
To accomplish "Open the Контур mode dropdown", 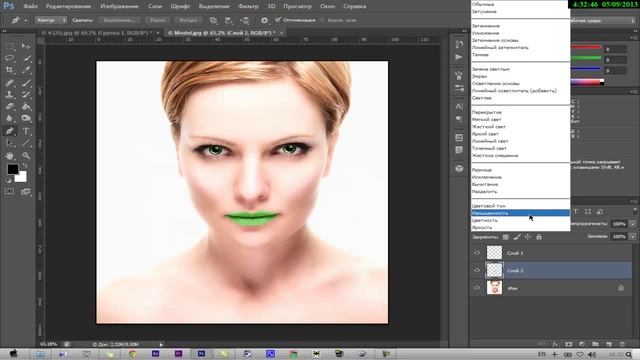I will (x=51, y=20).
